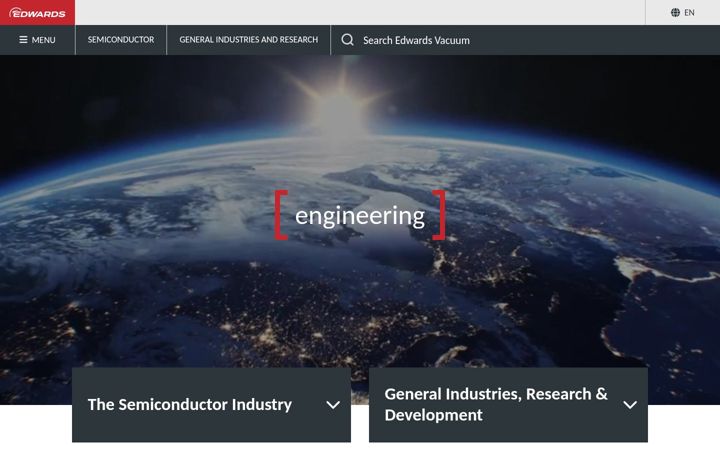Click the MENU label
This screenshot has height=450, width=720.
point(44,40)
